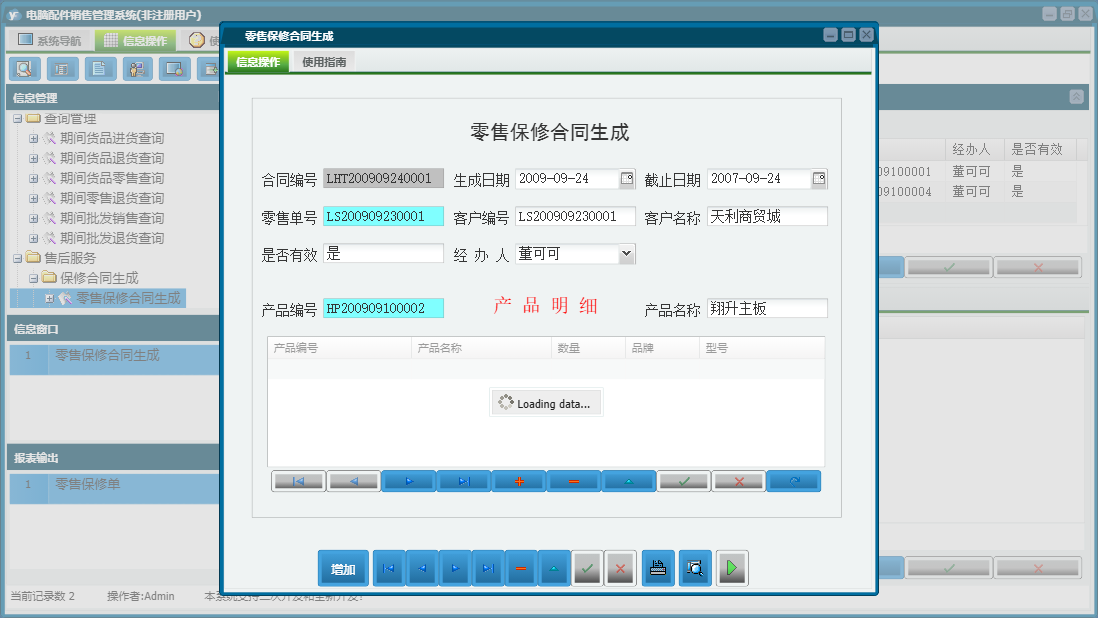Click the next-record arrow in bottom navigation bar
Viewport: 1098px width, 618px height.
pos(455,567)
